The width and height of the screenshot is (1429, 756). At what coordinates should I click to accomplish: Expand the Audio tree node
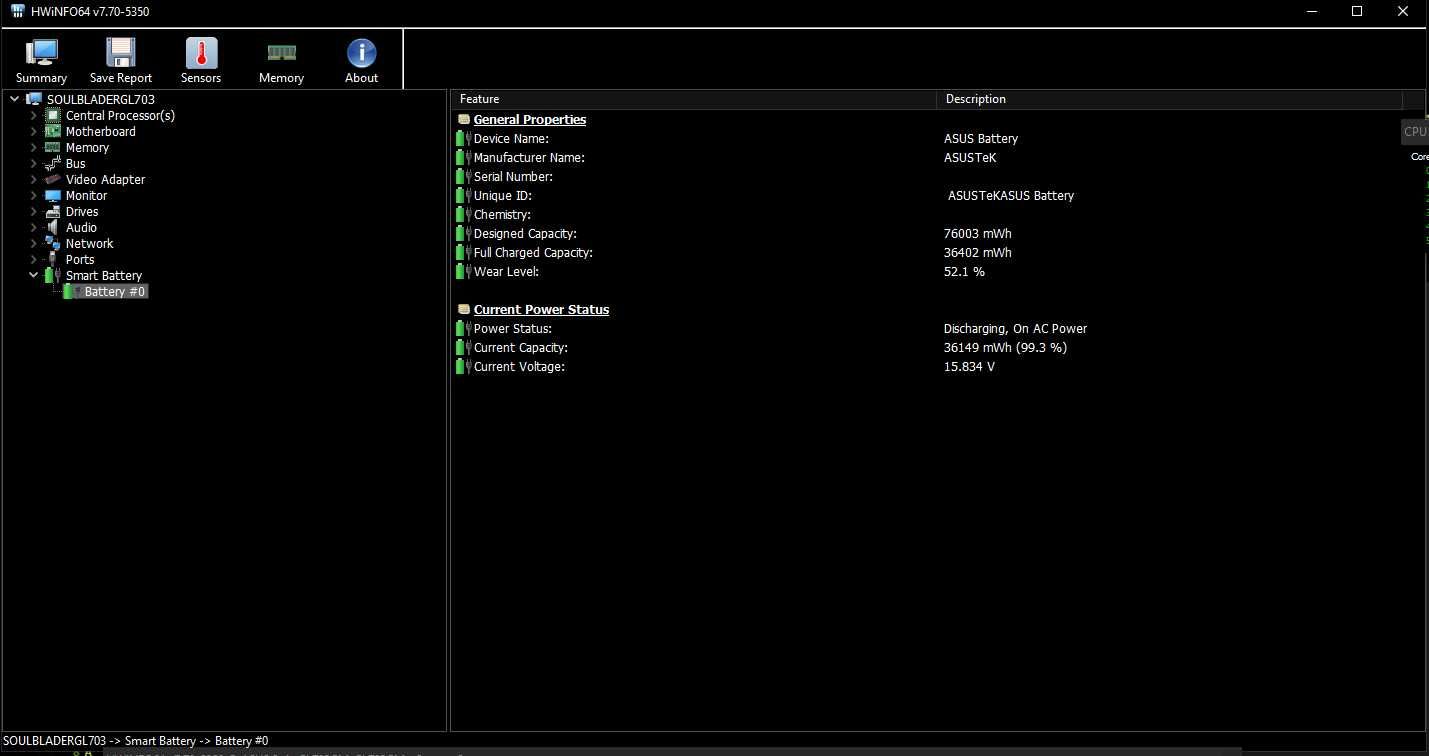33,227
